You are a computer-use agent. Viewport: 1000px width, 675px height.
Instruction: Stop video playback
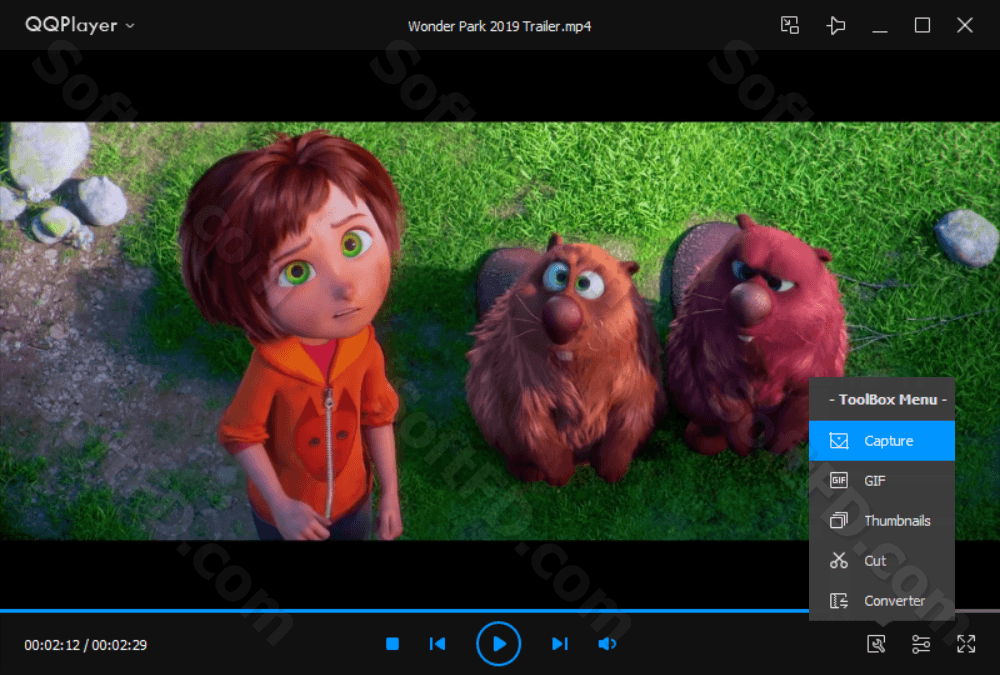pos(392,644)
